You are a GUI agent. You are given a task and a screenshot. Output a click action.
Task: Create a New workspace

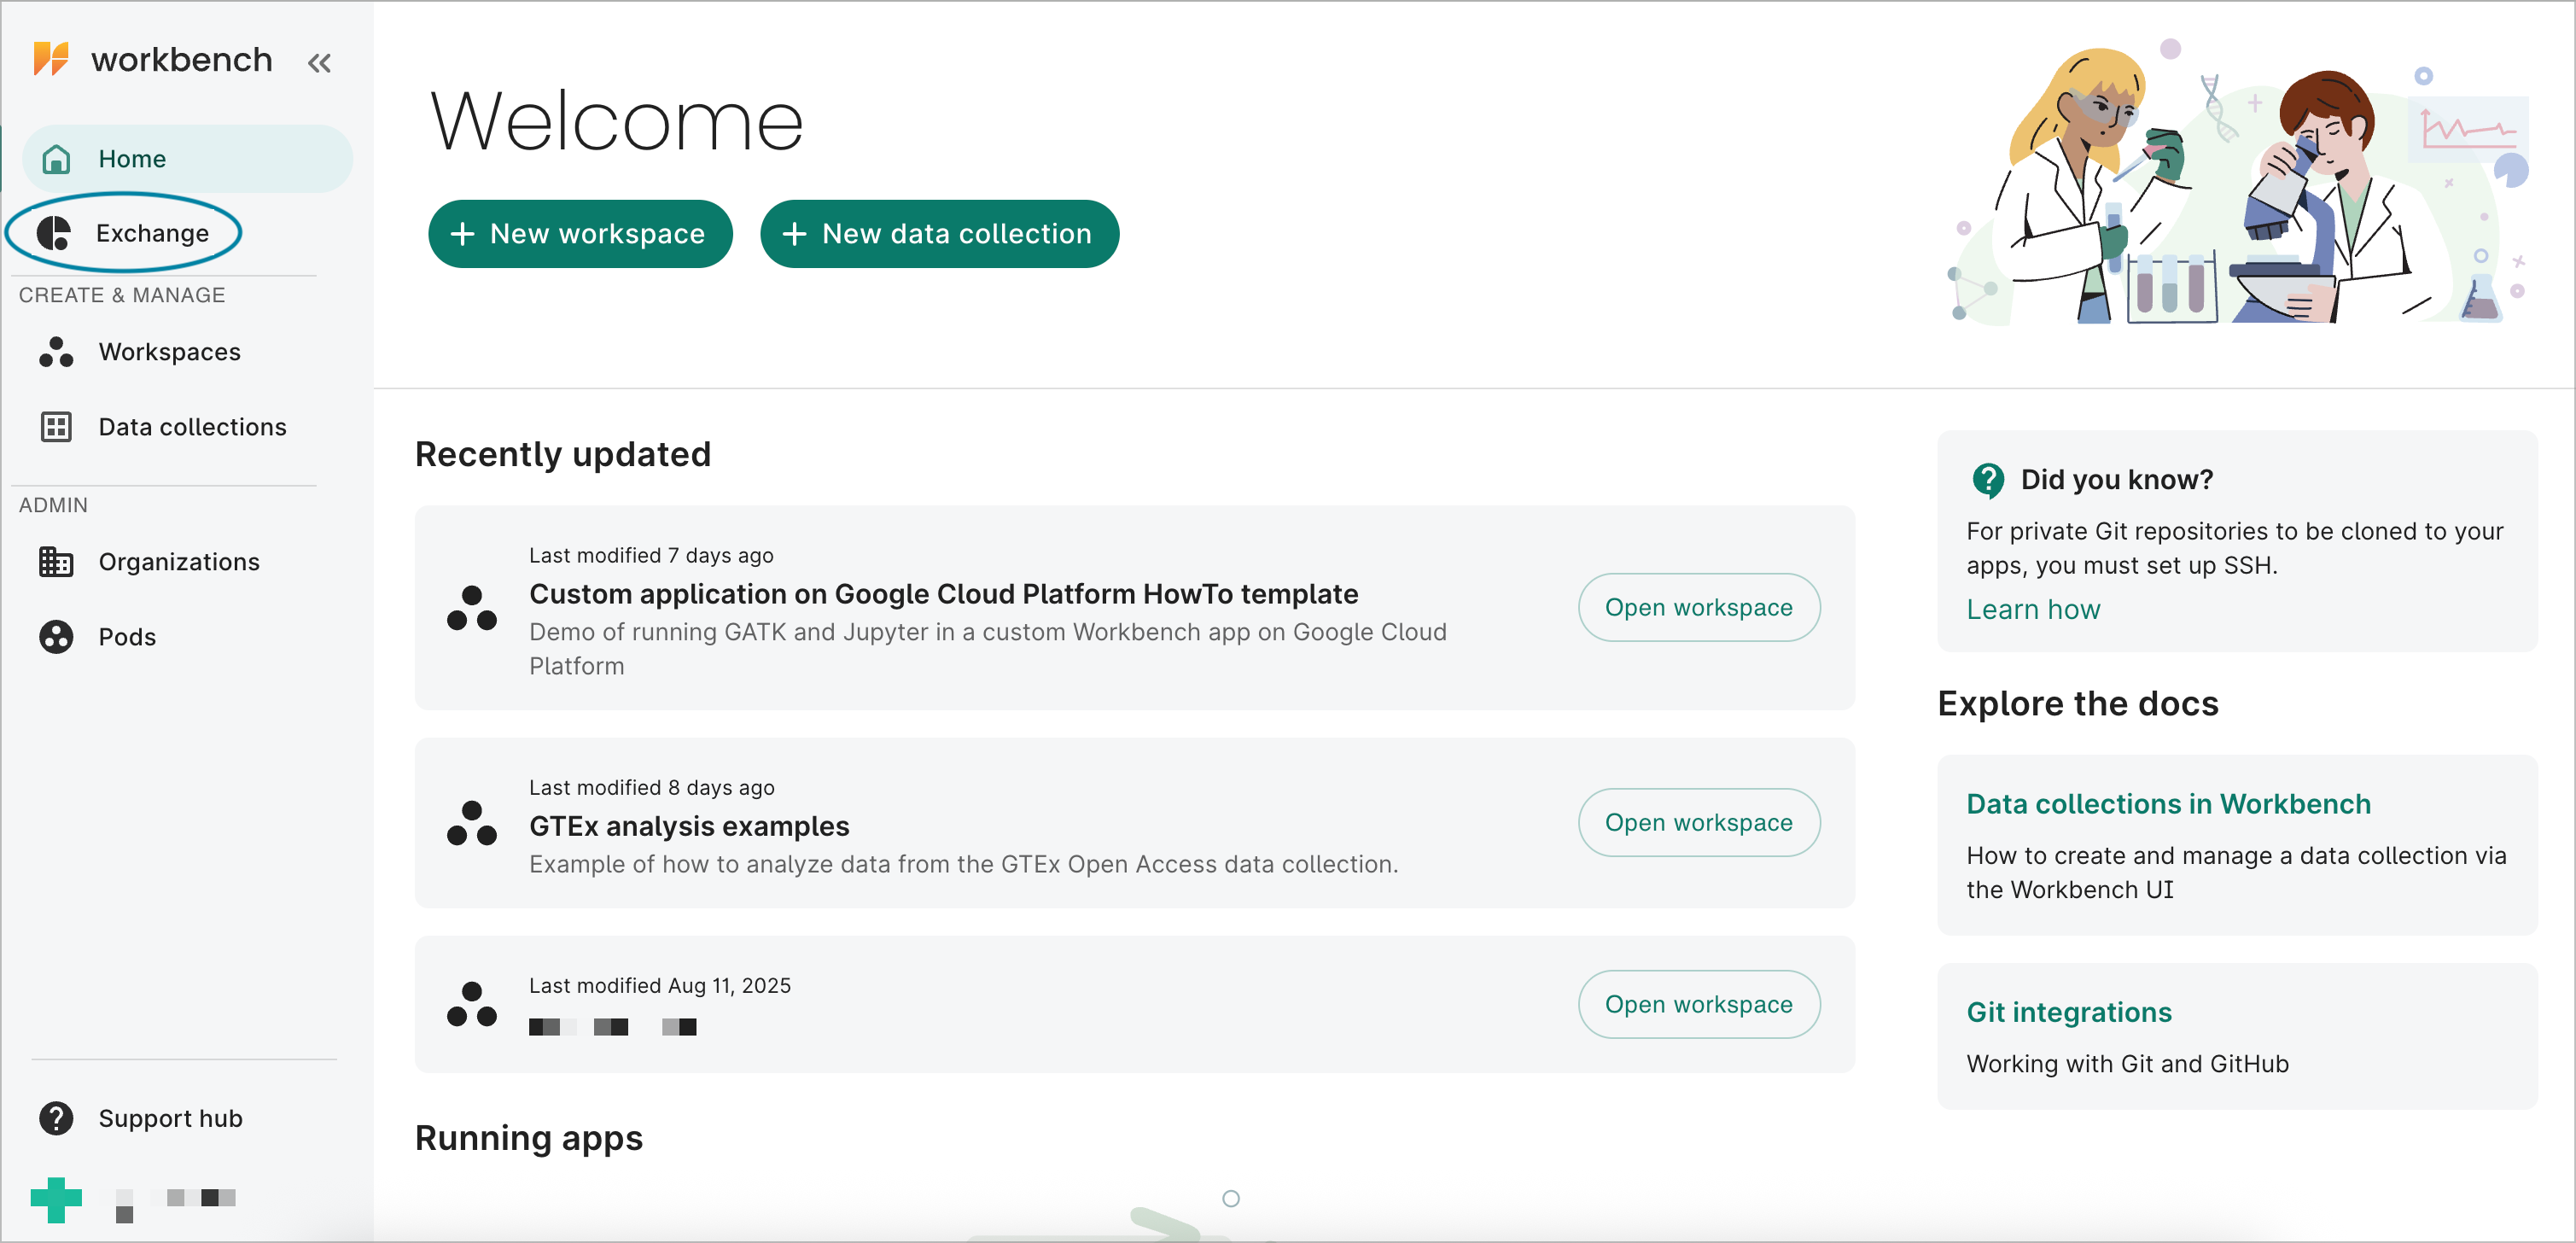click(580, 234)
